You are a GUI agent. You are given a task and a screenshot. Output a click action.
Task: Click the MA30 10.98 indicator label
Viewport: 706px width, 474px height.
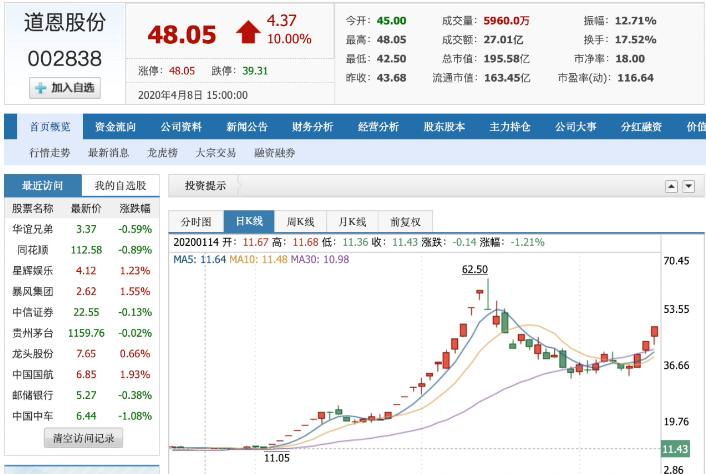320,259
